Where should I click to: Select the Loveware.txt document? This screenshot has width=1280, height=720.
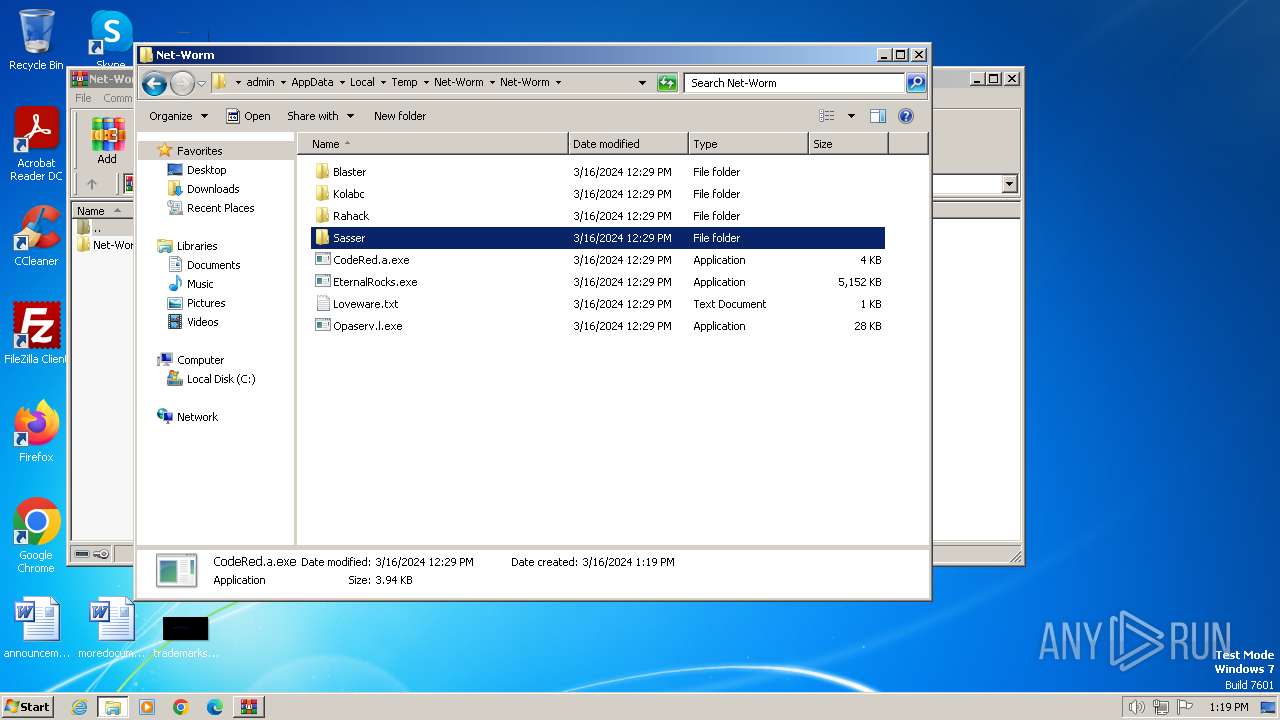pyautogui.click(x=365, y=304)
